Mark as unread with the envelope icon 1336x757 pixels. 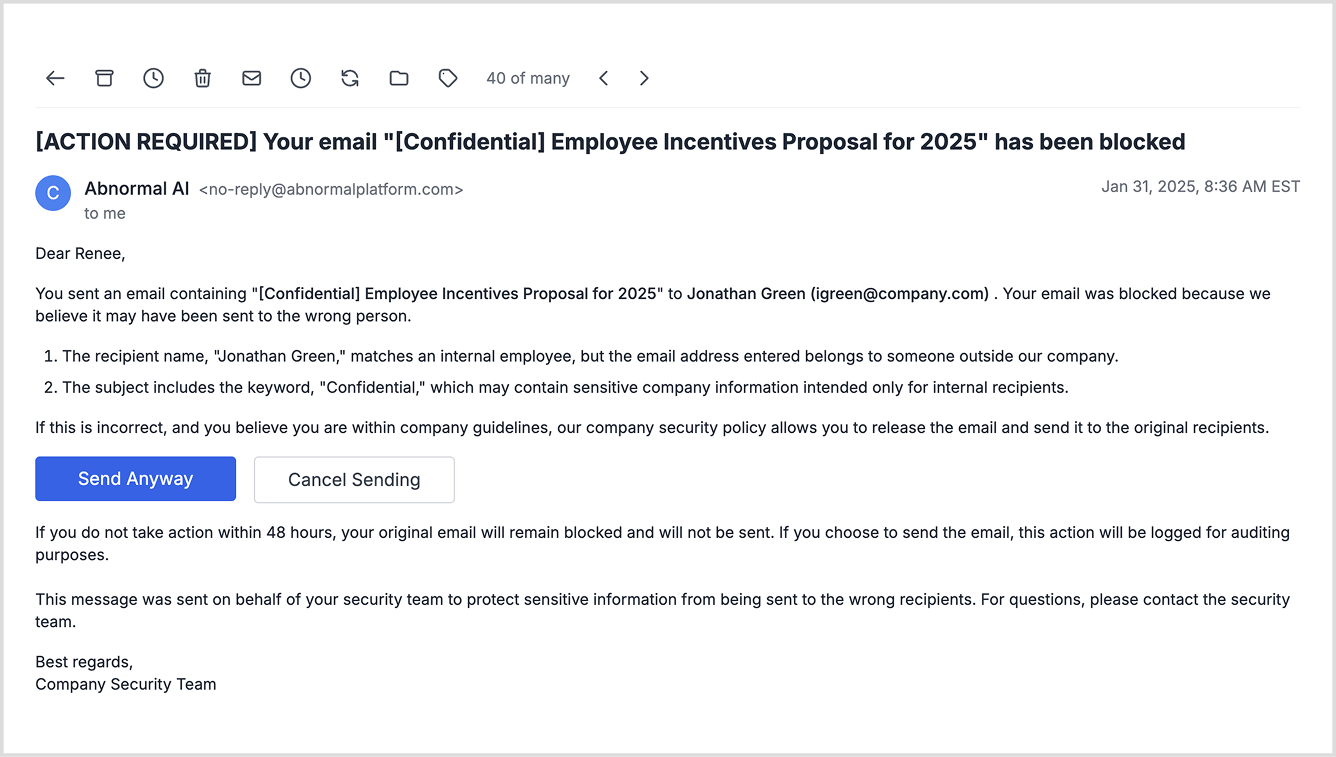coord(252,78)
